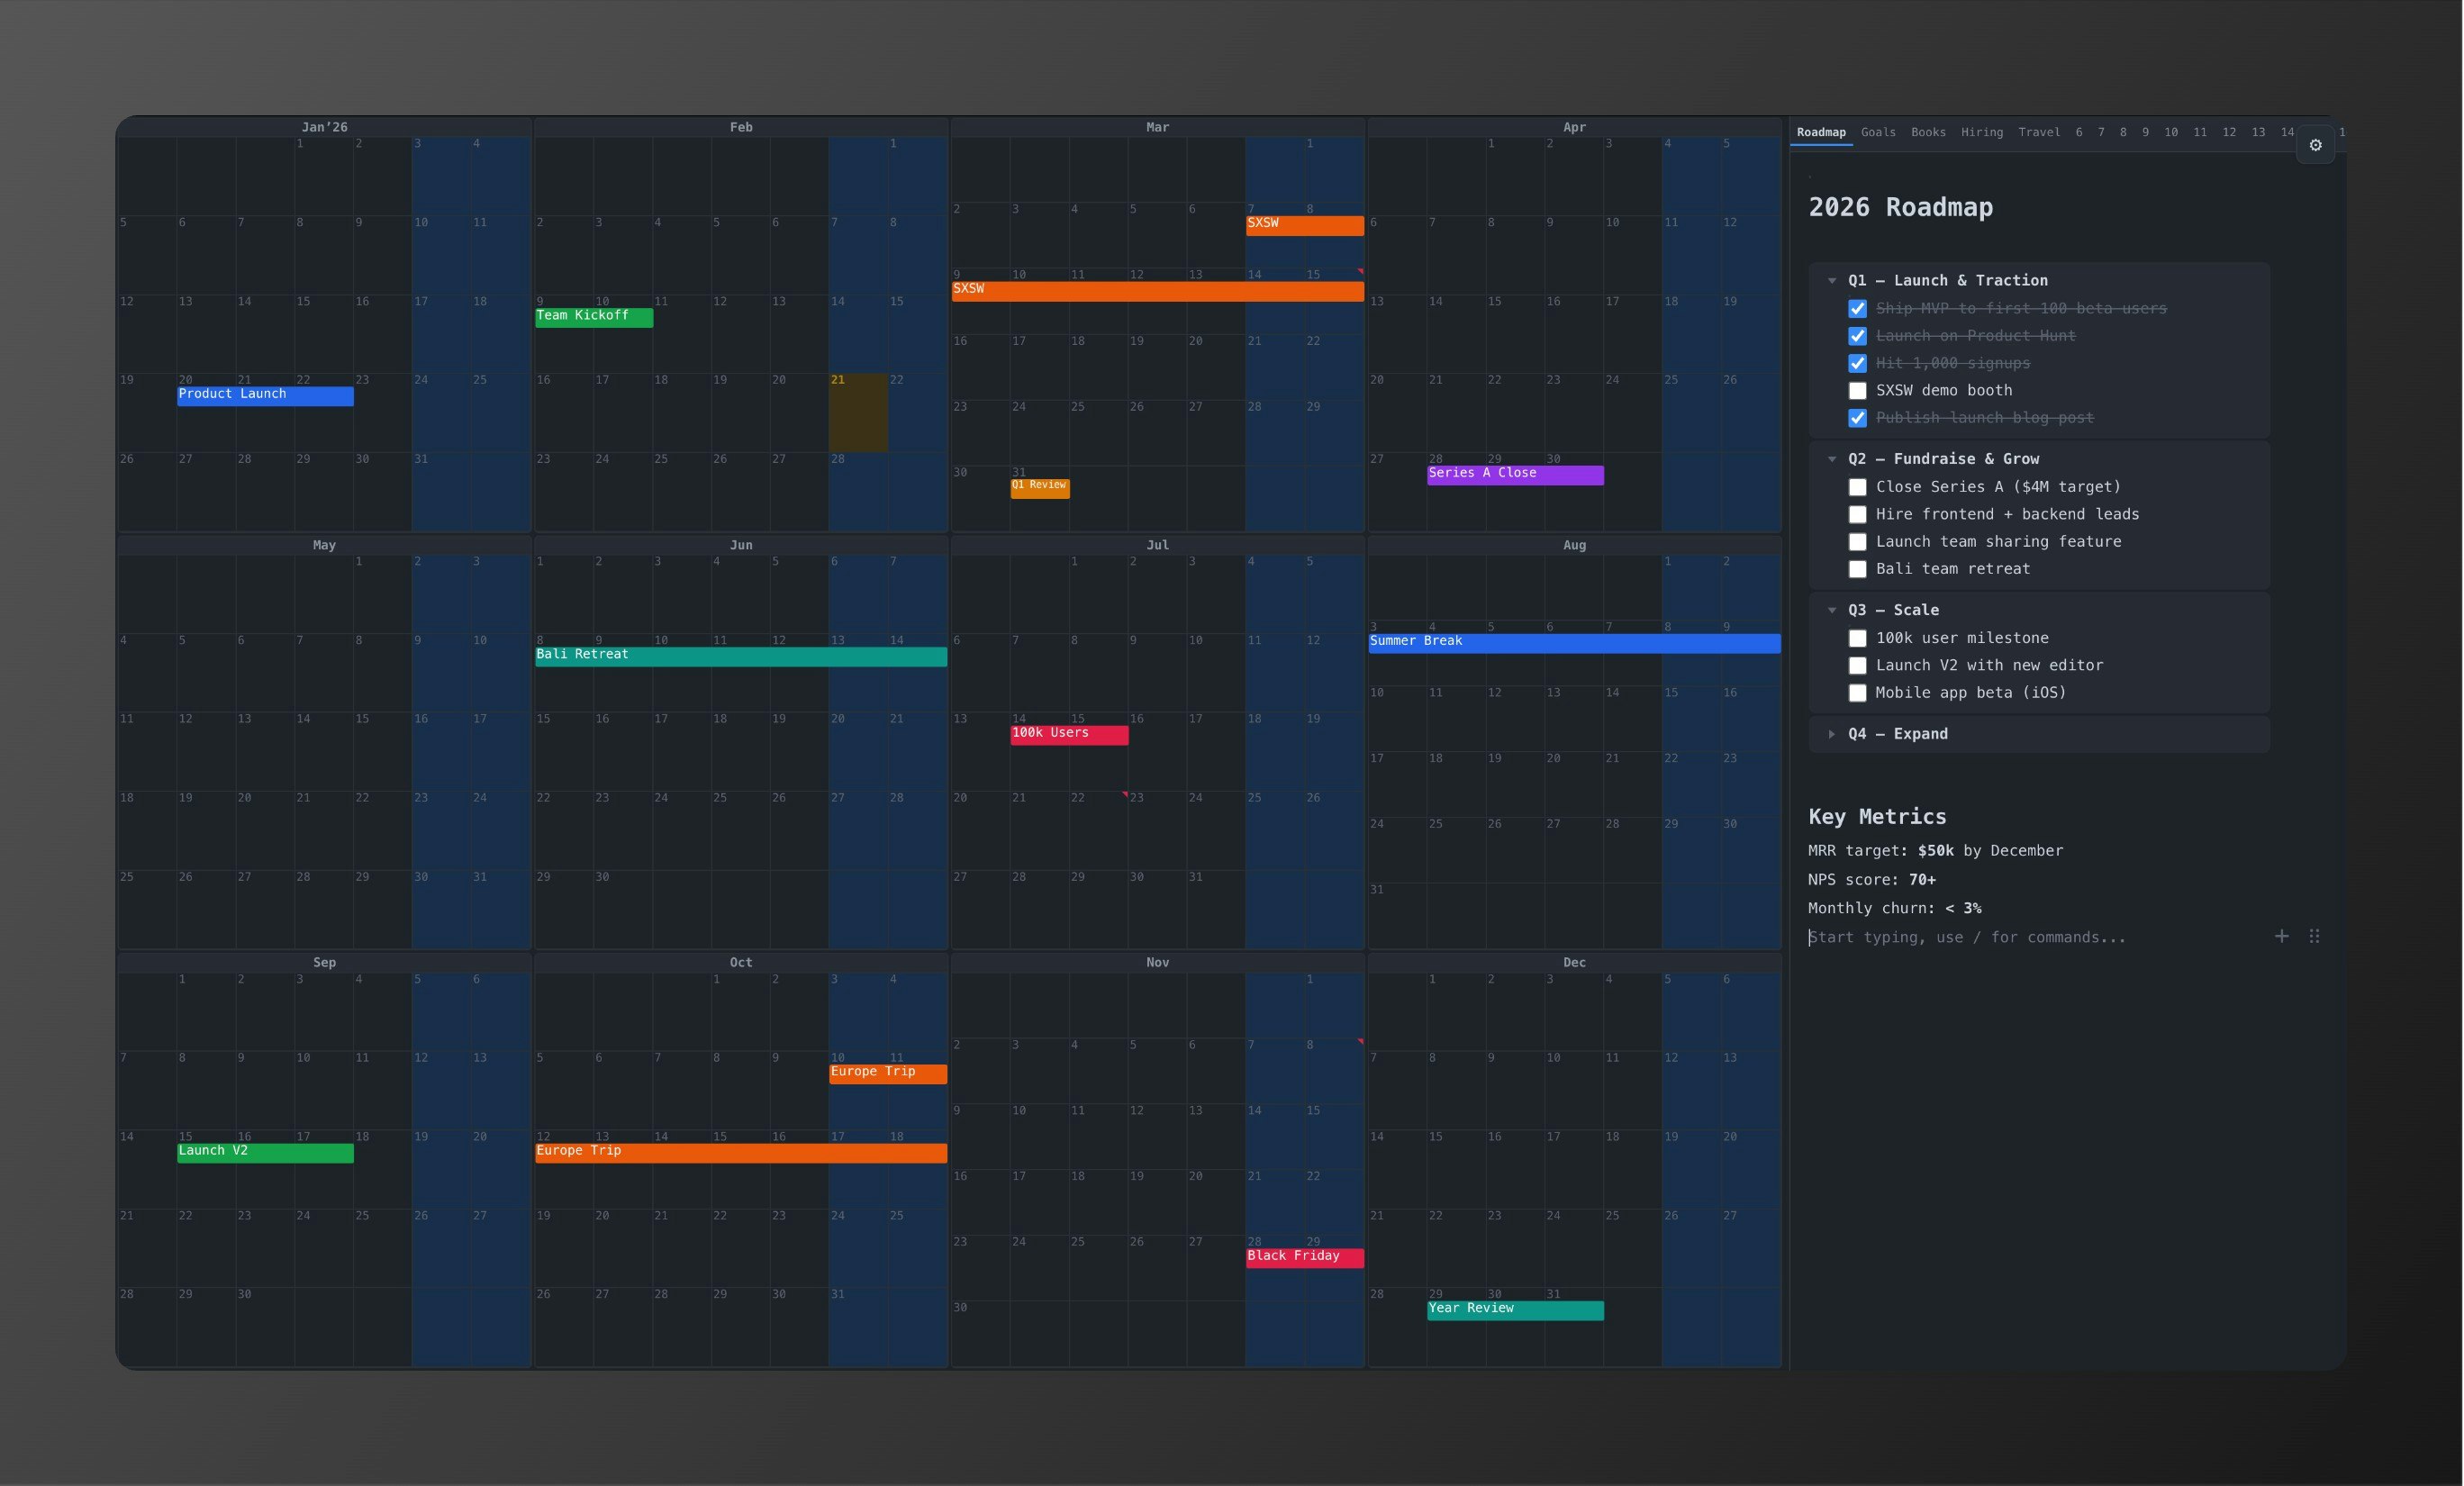The height and width of the screenshot is (1486, 2464).
Task: Uncheck the Hit 1,000 signups task
Action: (x=1858, y=363)
